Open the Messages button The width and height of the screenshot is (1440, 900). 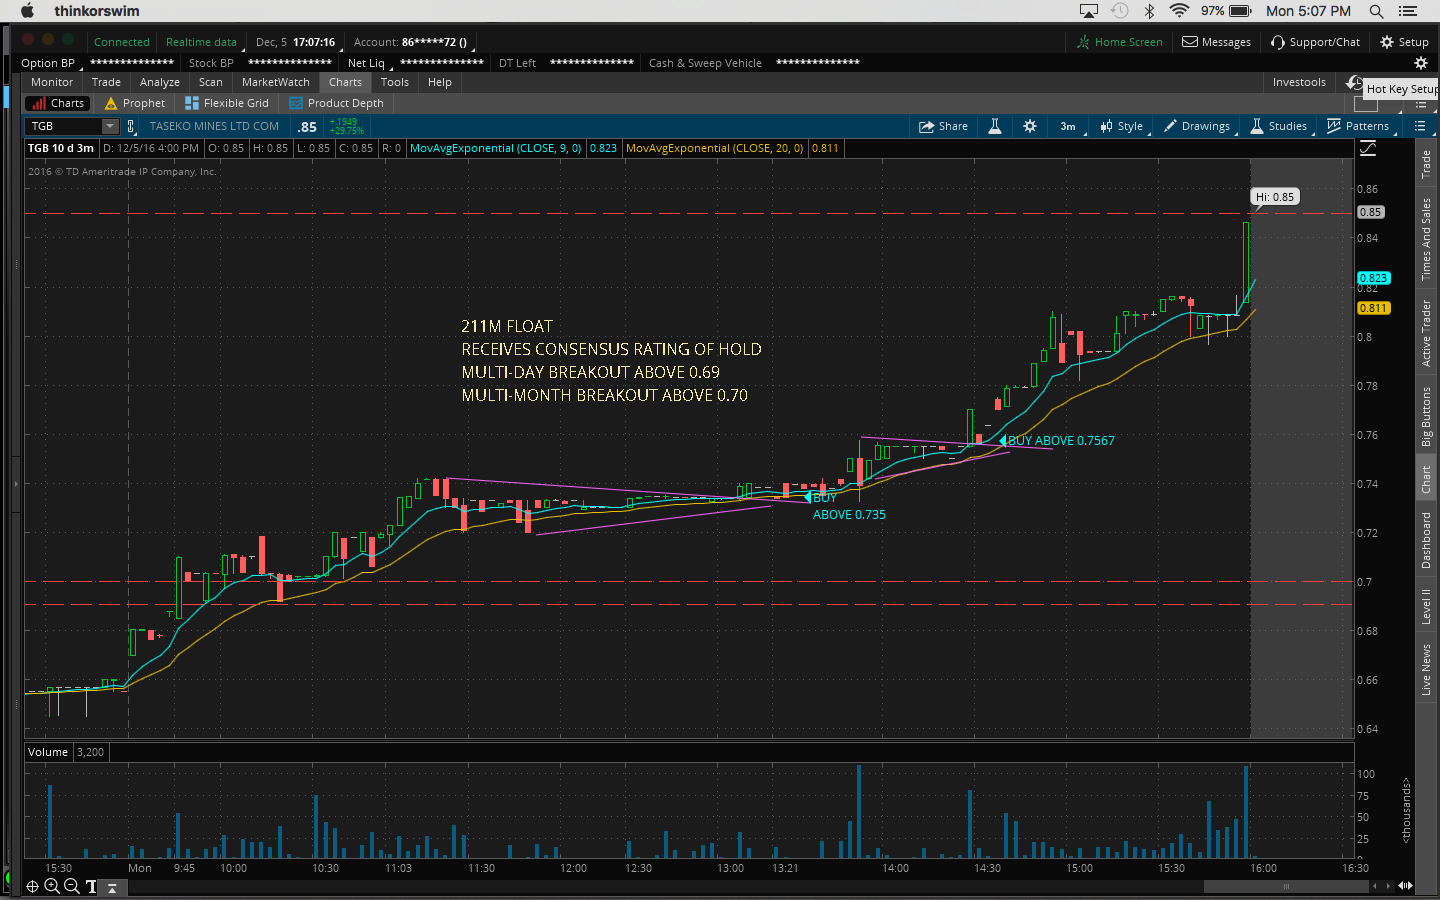pyautogui.click(x=1217, y=42)
